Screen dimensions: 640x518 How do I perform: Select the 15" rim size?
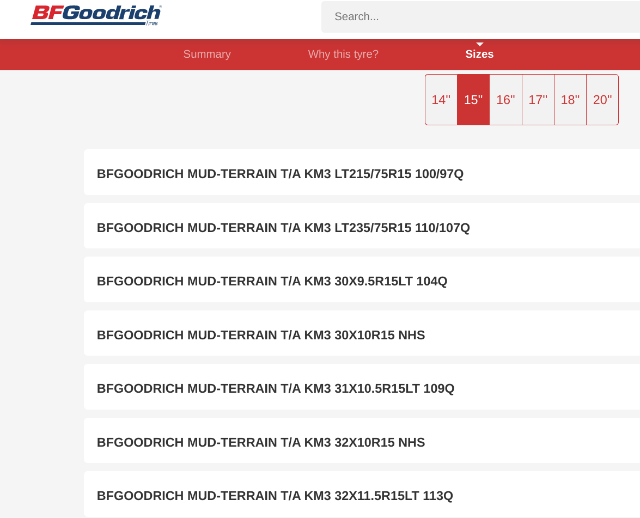point(473,100)
